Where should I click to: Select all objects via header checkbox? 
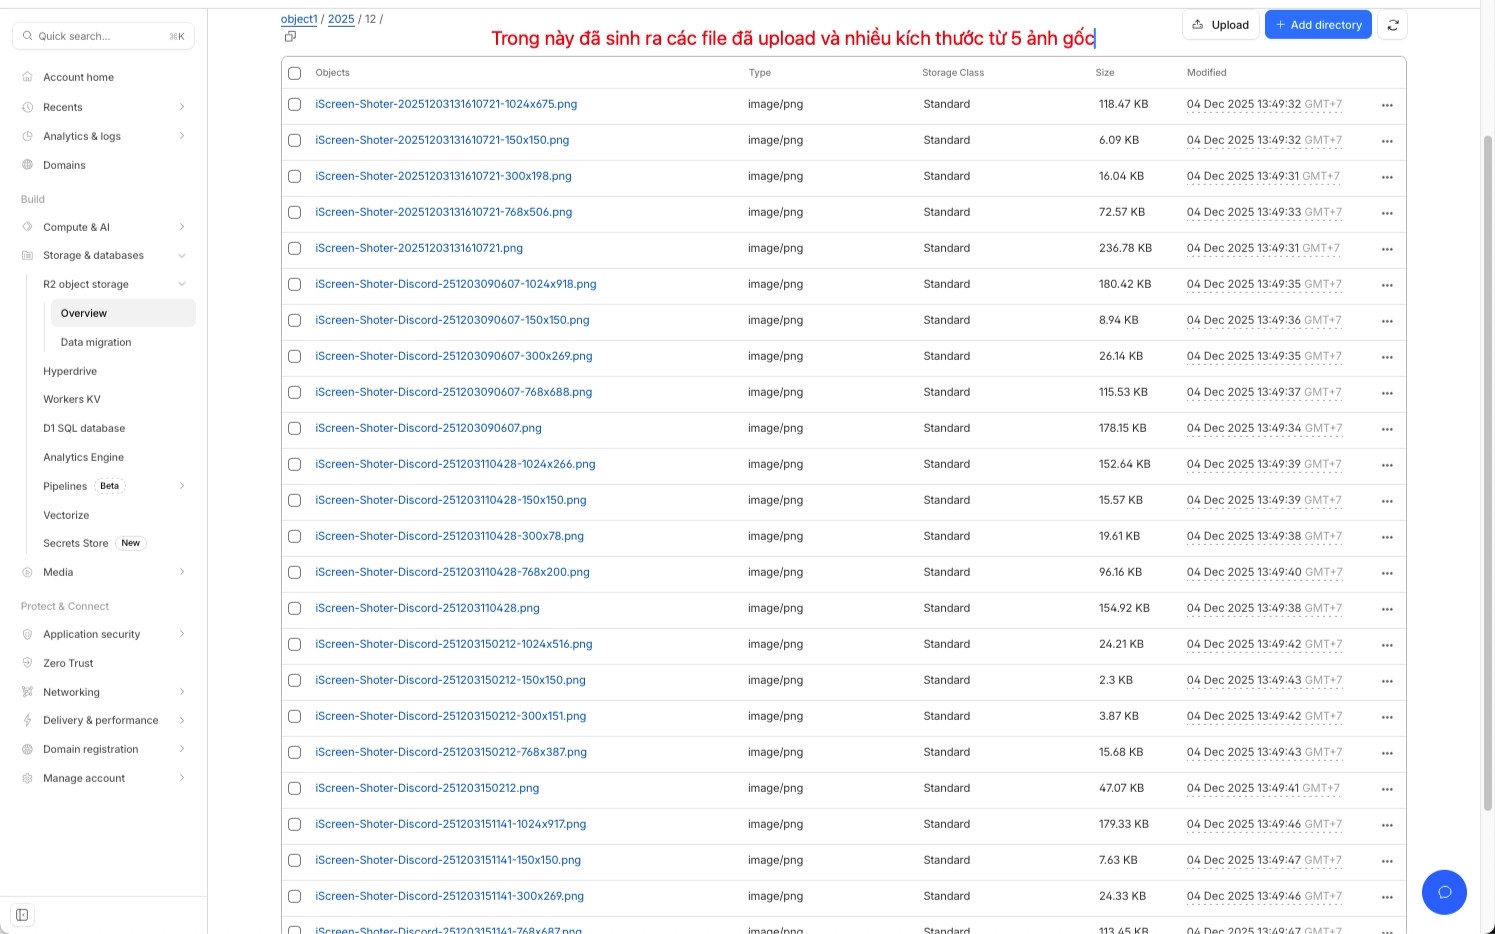[x=294, y=72]
